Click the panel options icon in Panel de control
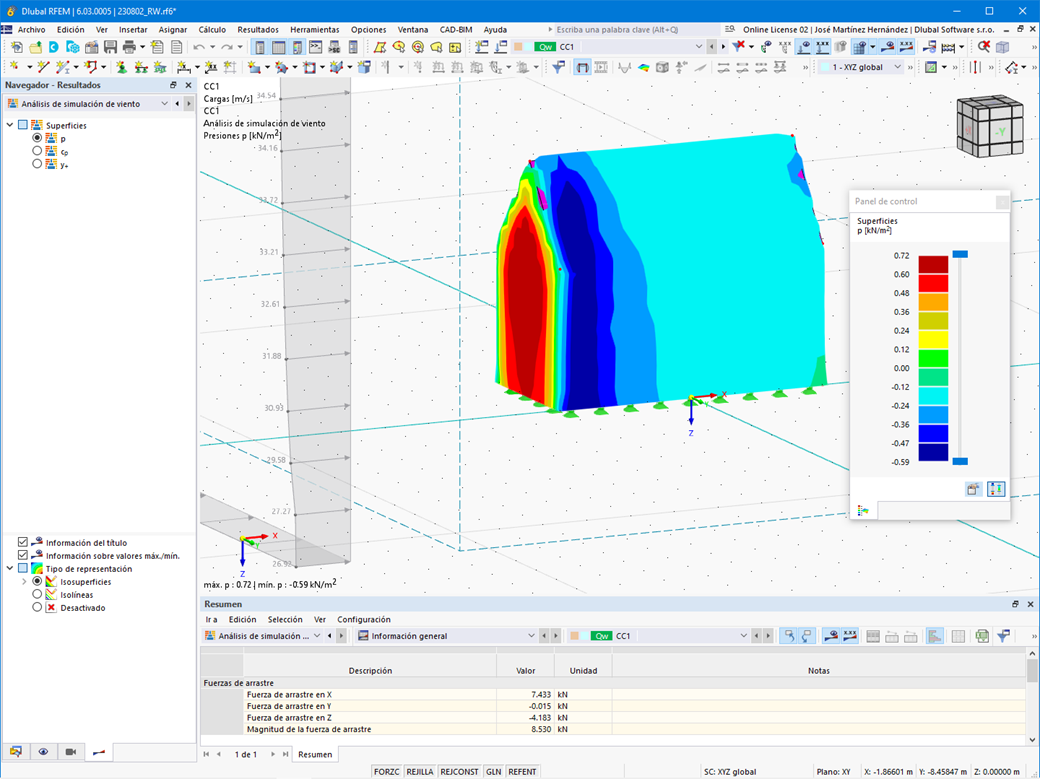Image resolution: width=1040 pixels, height=779 pixels. click(970, 489)
